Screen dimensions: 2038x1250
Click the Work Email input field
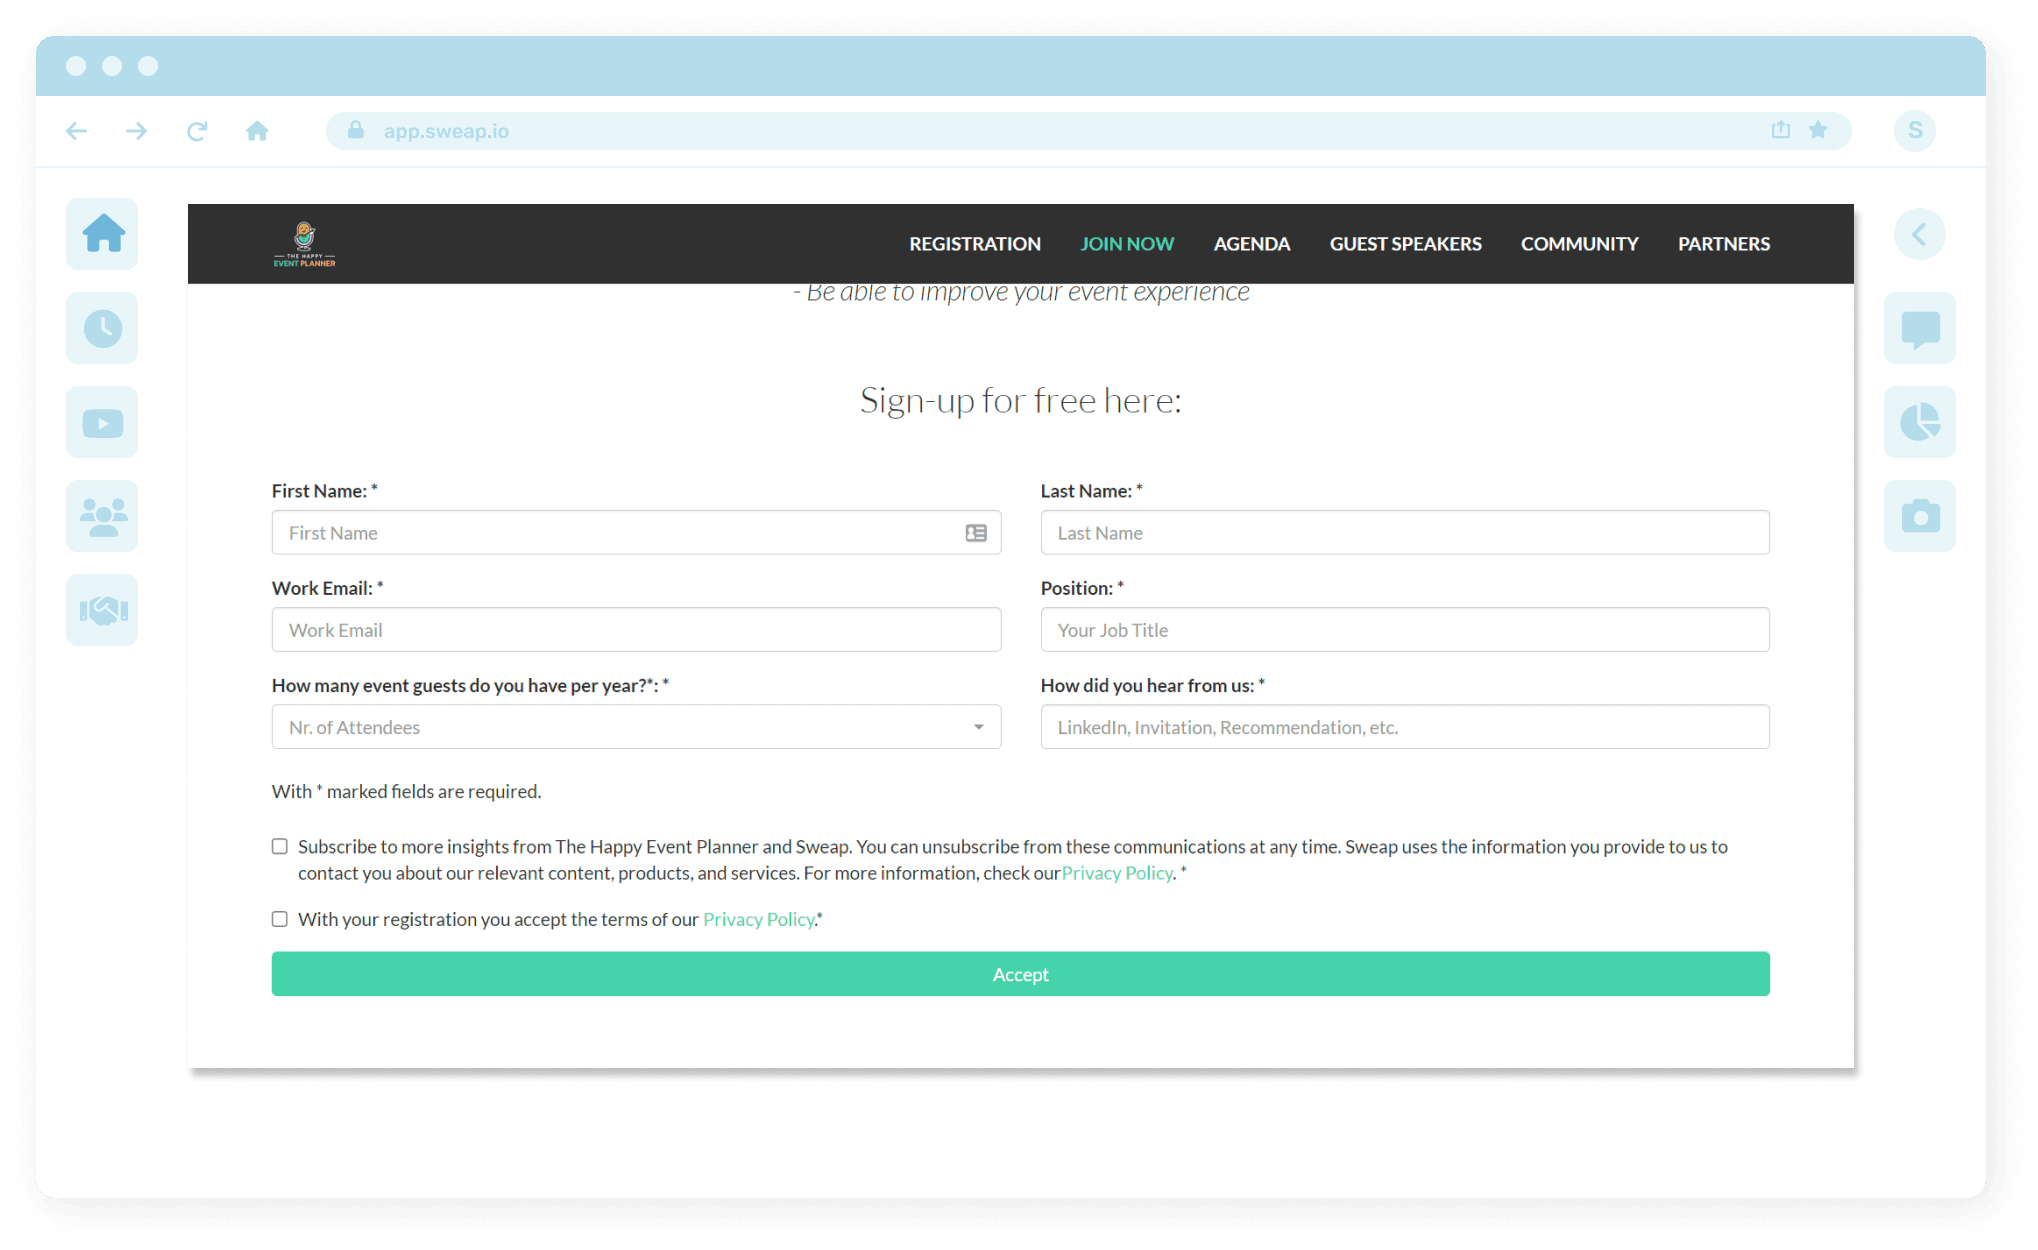point(636,630)
